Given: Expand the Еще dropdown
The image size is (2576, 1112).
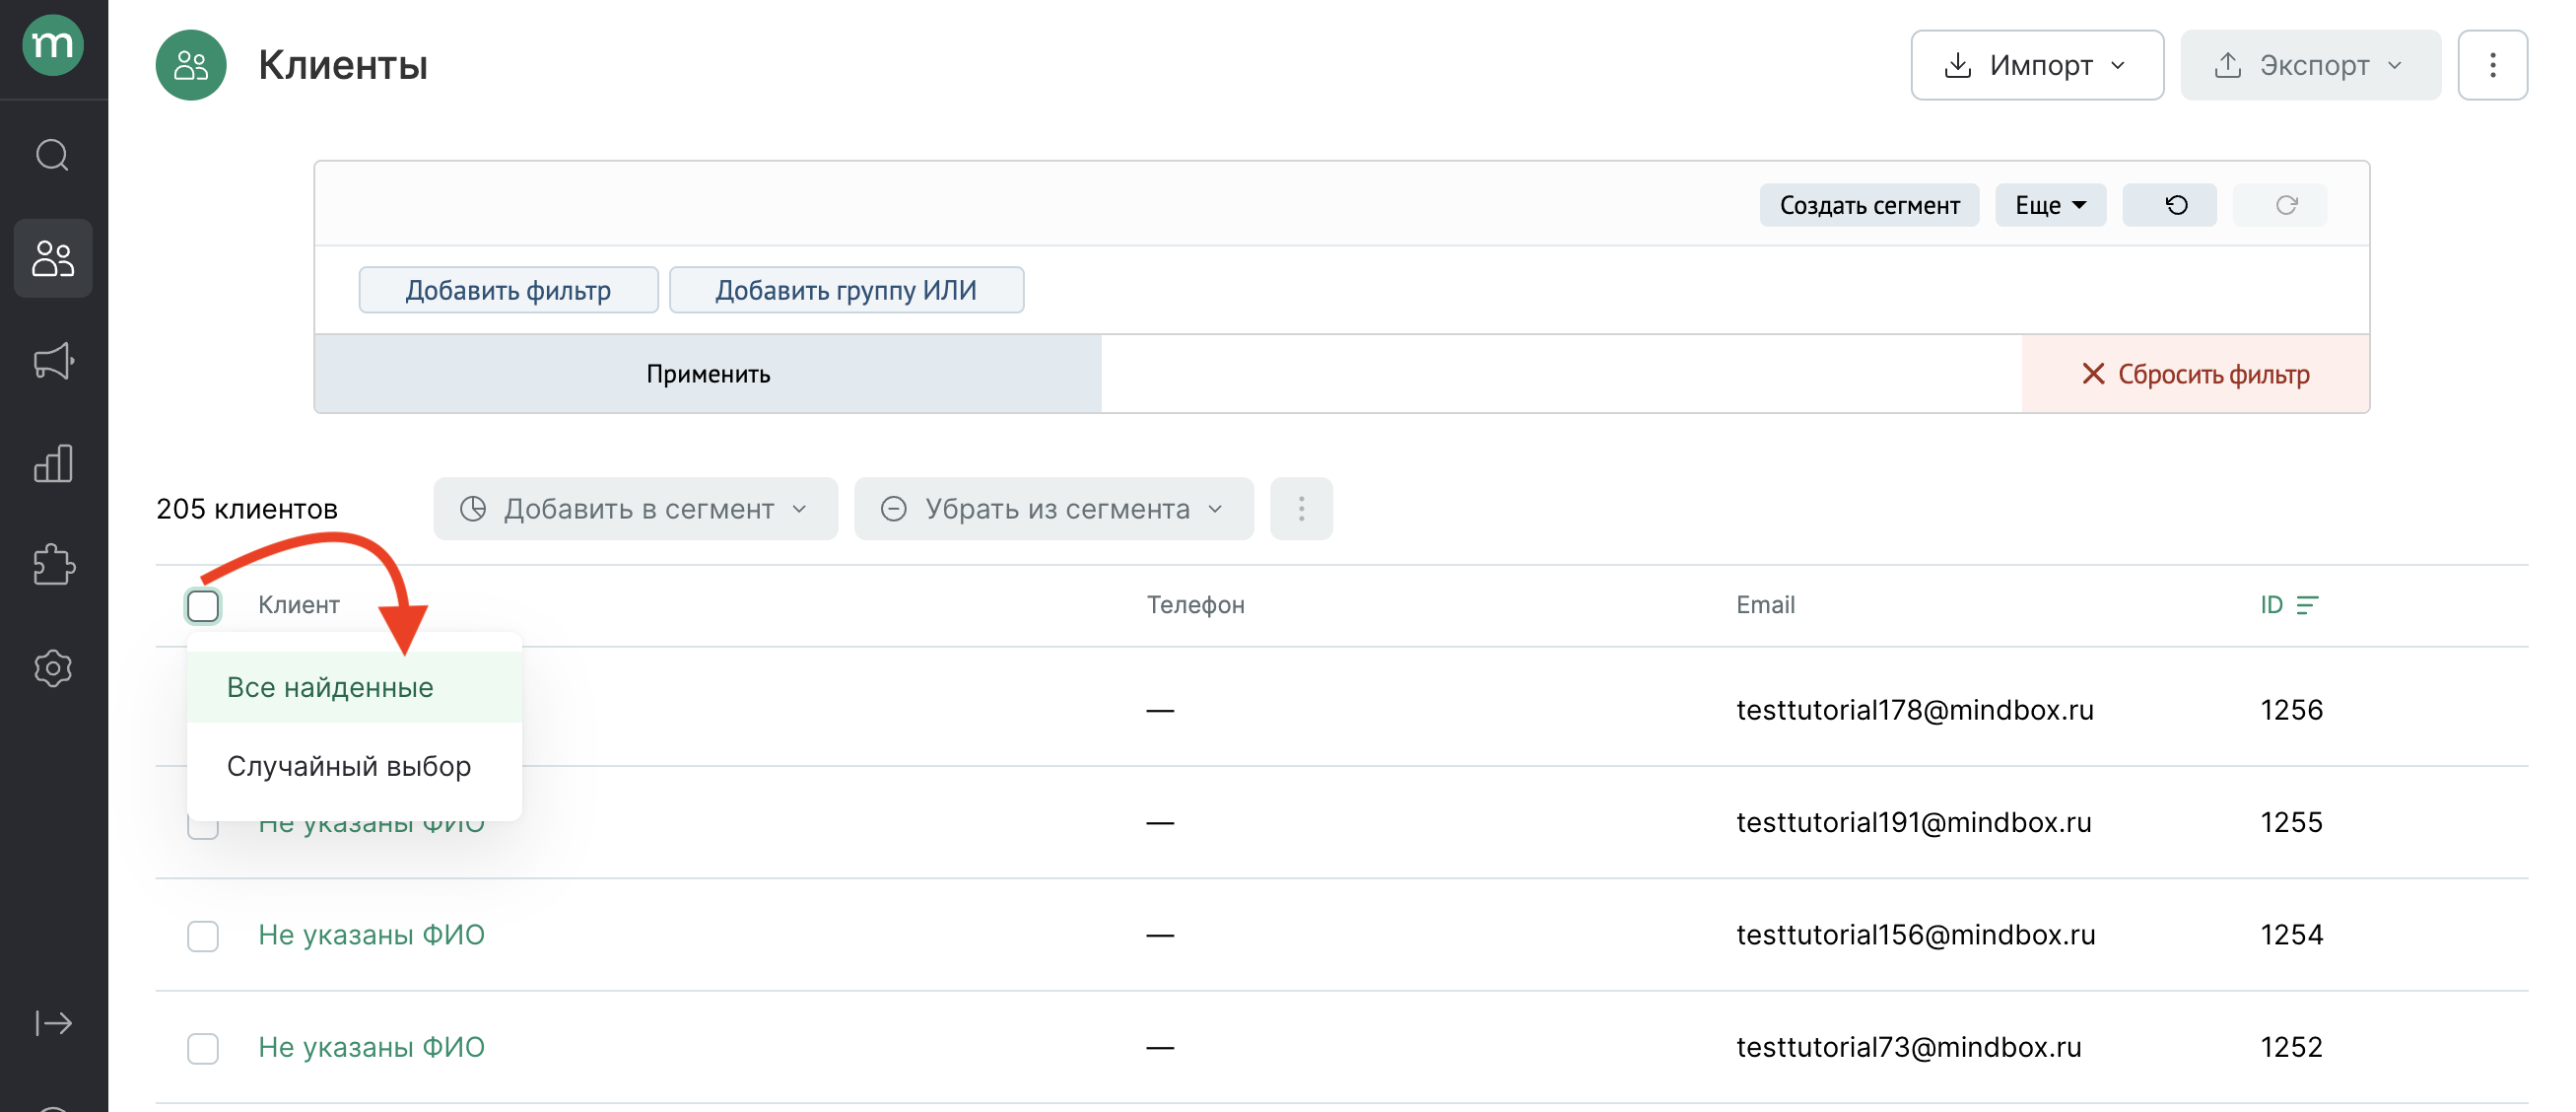Looking at the screenshot, I should click(2050, 205).
